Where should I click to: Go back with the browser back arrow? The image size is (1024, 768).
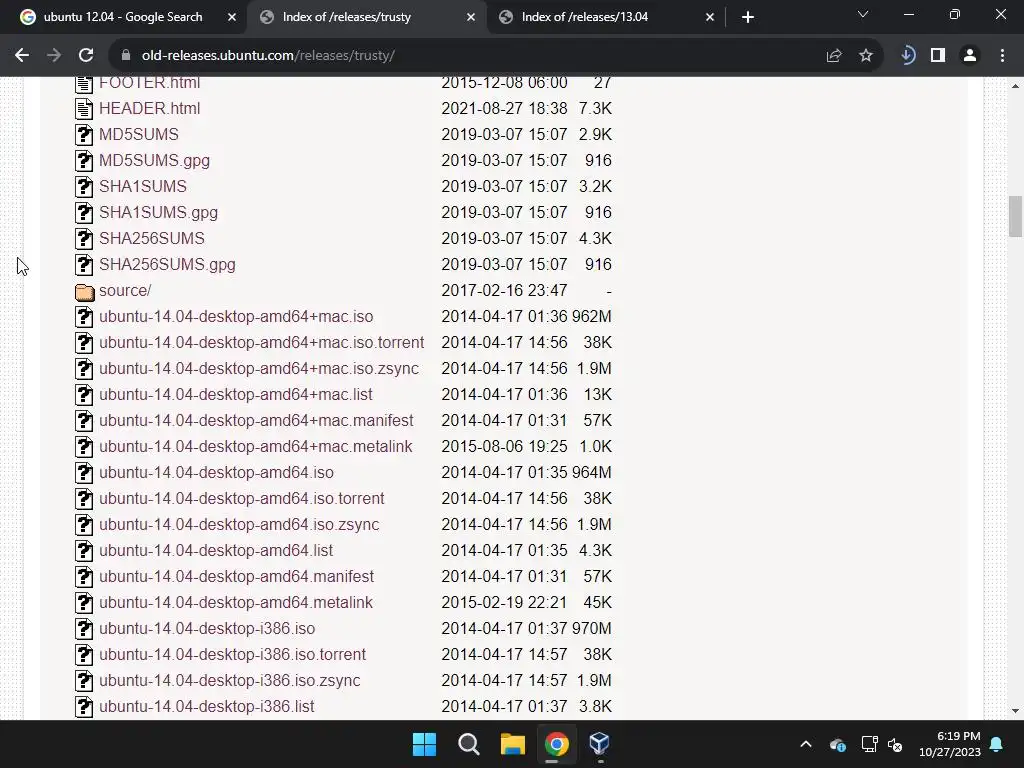[x=22, y=56]
